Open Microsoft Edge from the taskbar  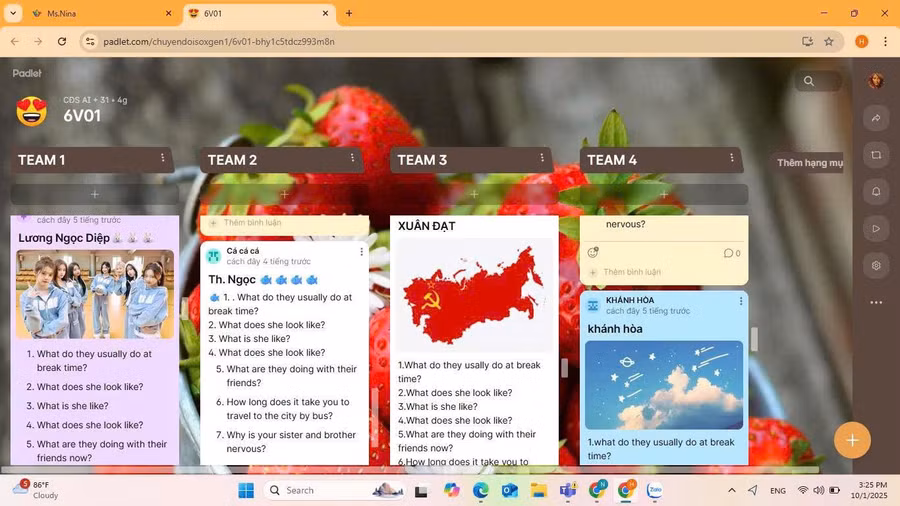pyautogui.click(x=481, y=490)
